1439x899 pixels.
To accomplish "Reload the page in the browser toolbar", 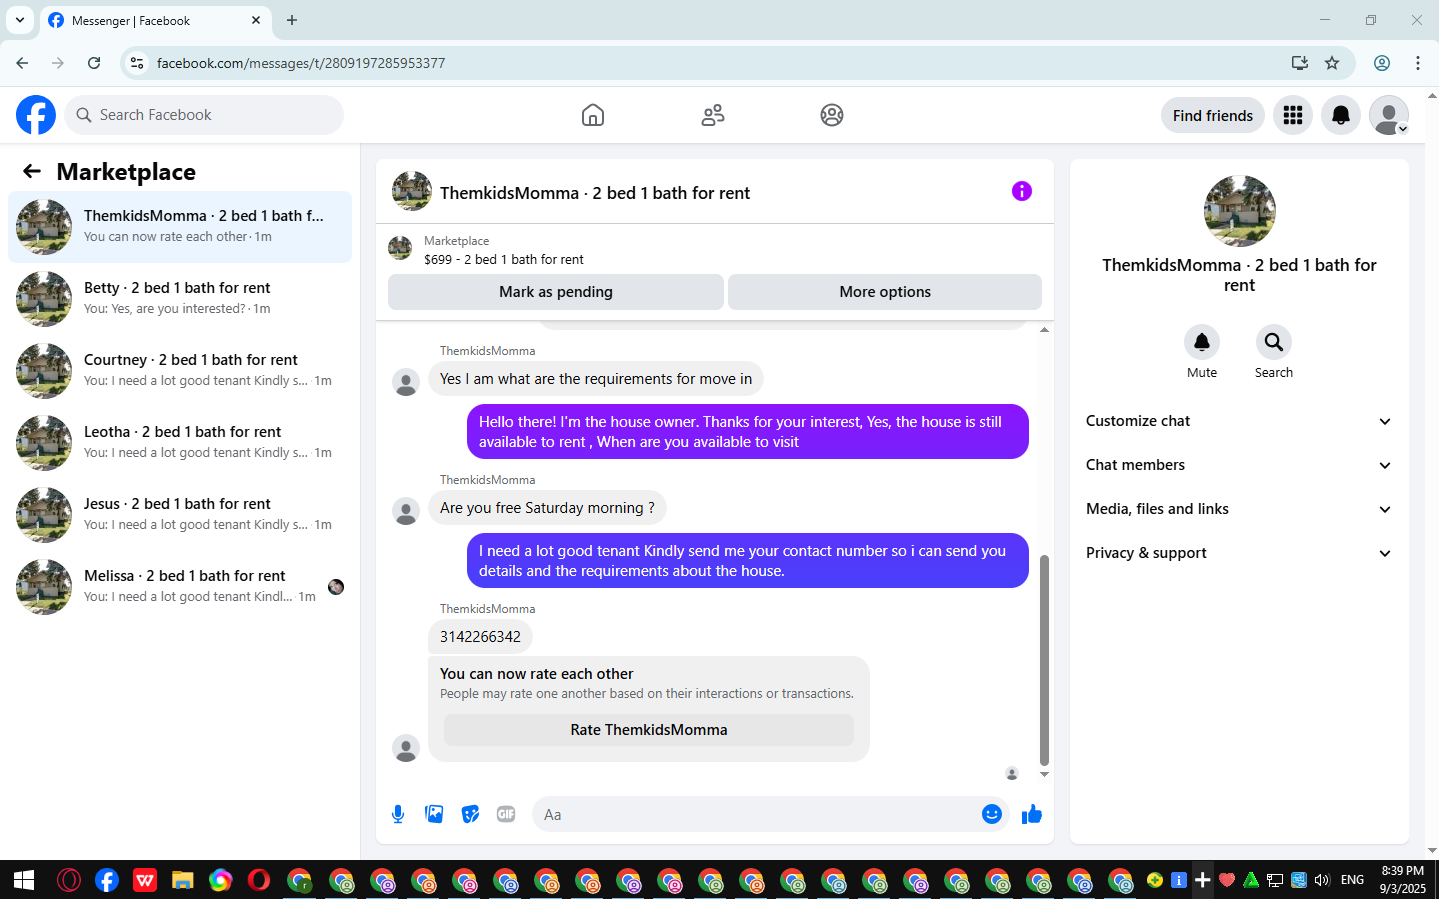I will coord(94,63).
